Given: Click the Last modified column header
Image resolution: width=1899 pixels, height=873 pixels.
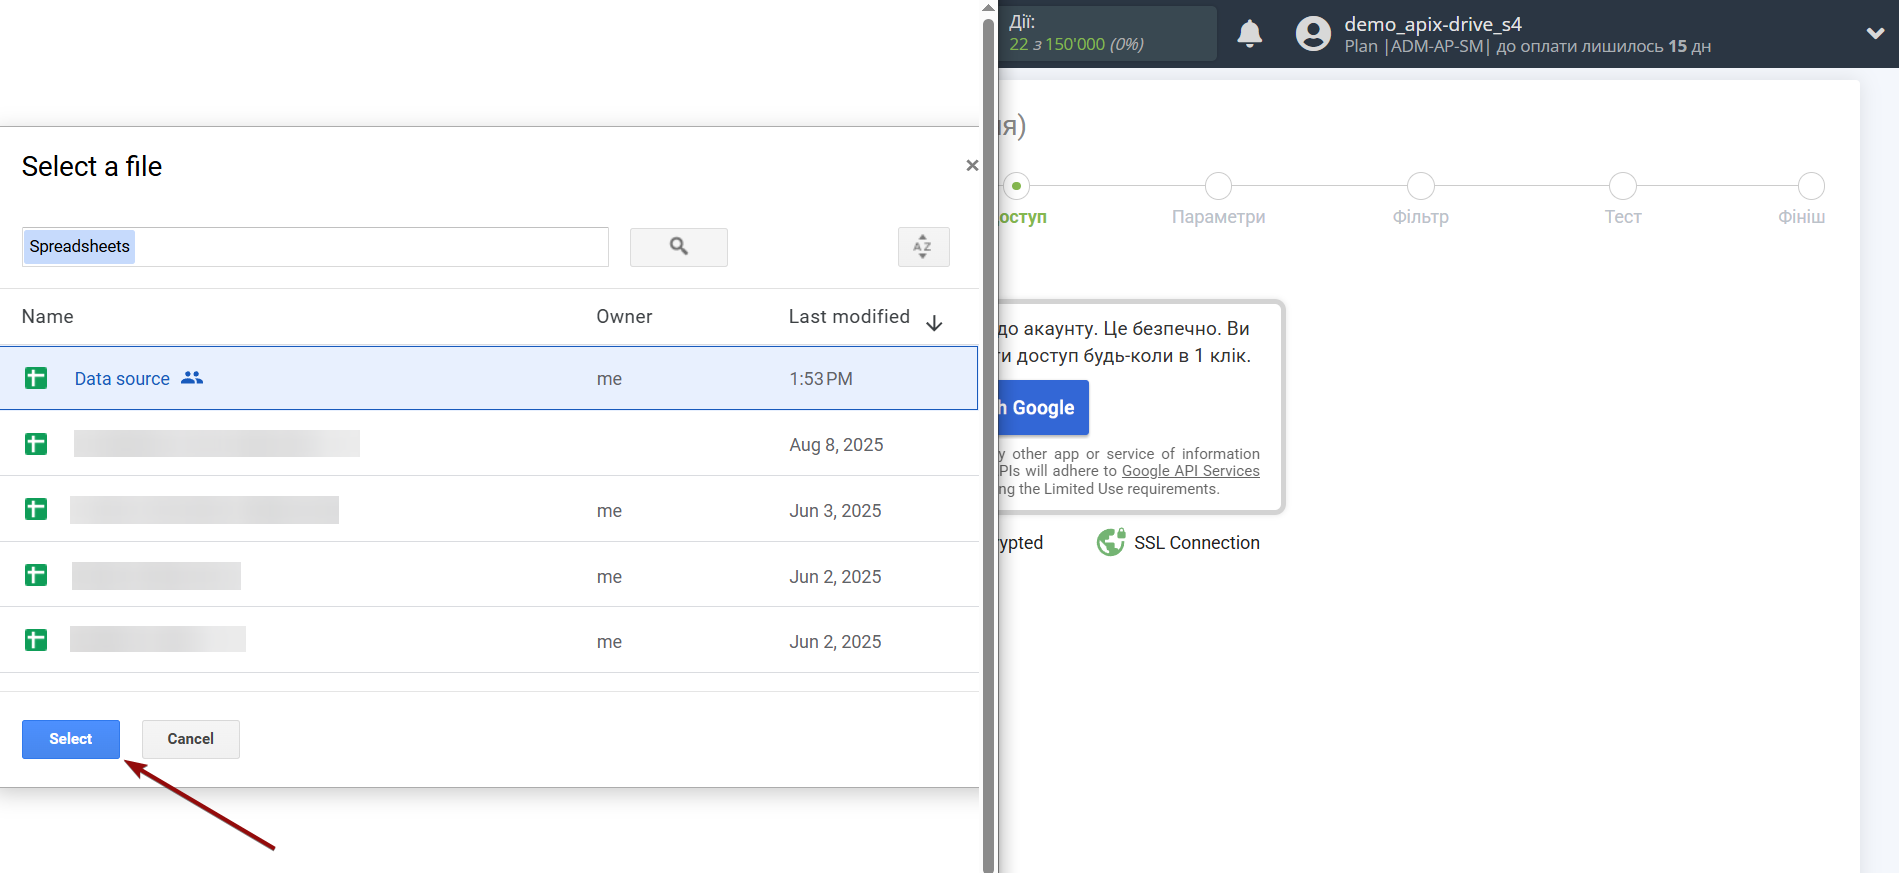Looking at the screenshot, I should click(849, 316).
